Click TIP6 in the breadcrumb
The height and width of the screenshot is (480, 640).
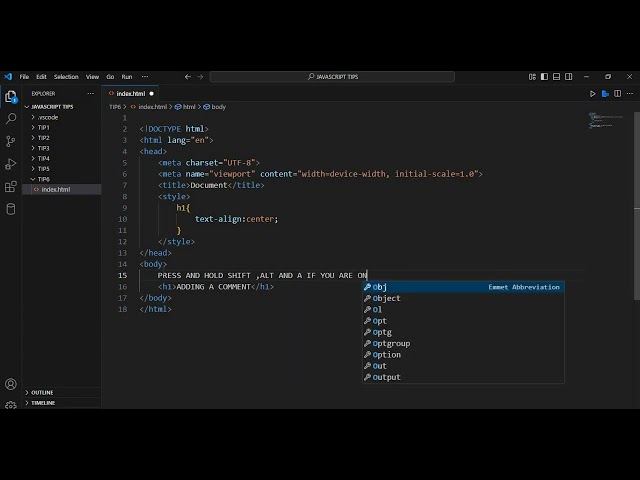pyautogui.click(x=115, y=107)
